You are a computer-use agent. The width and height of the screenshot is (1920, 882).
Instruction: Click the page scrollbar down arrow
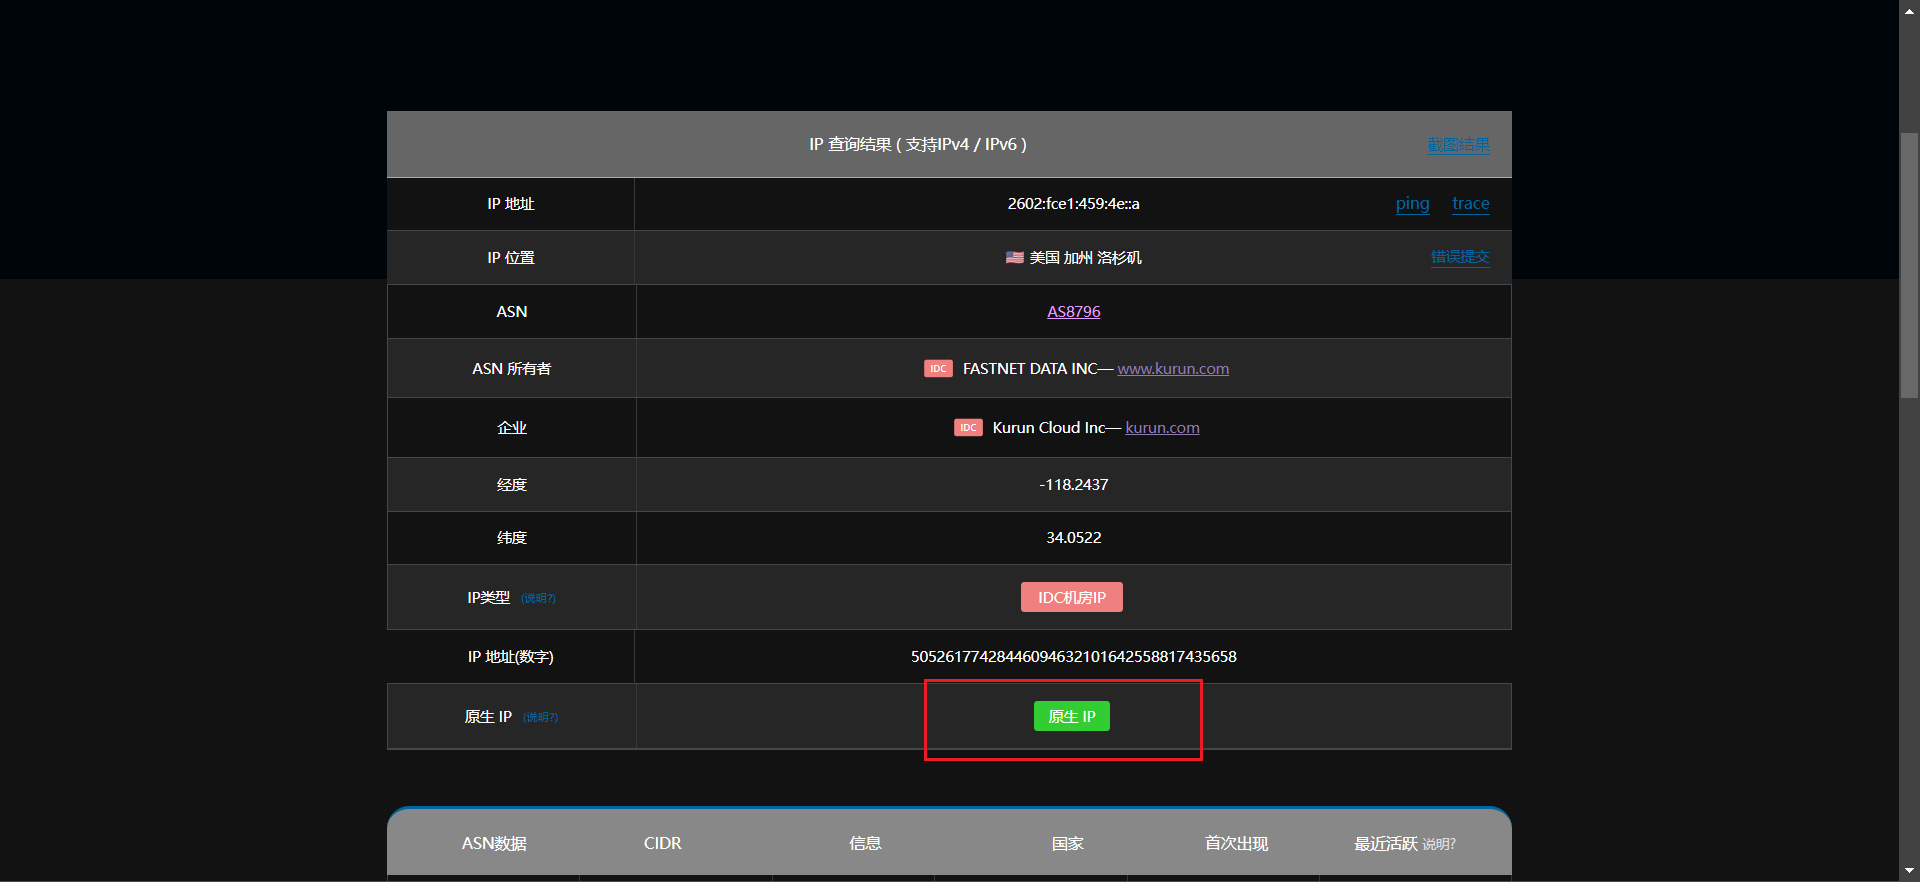click(x=1909, y=872)
